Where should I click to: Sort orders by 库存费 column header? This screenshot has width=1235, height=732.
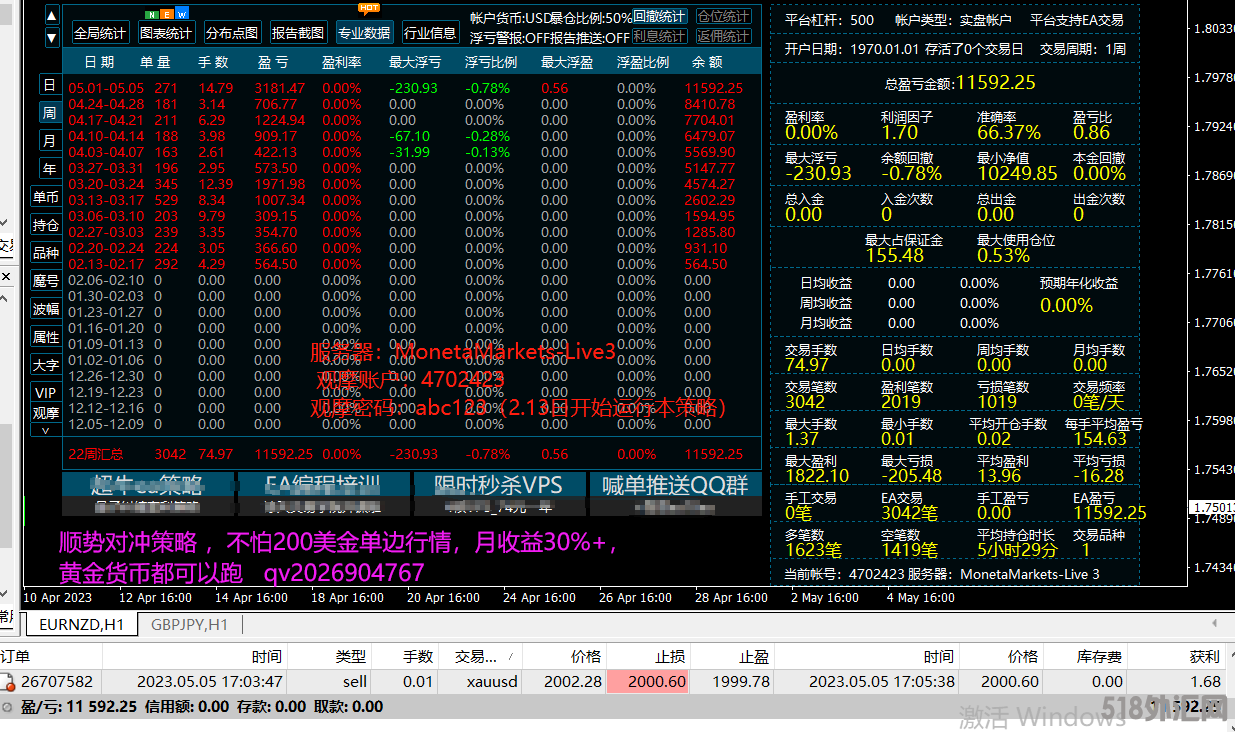coord(1086,657)
